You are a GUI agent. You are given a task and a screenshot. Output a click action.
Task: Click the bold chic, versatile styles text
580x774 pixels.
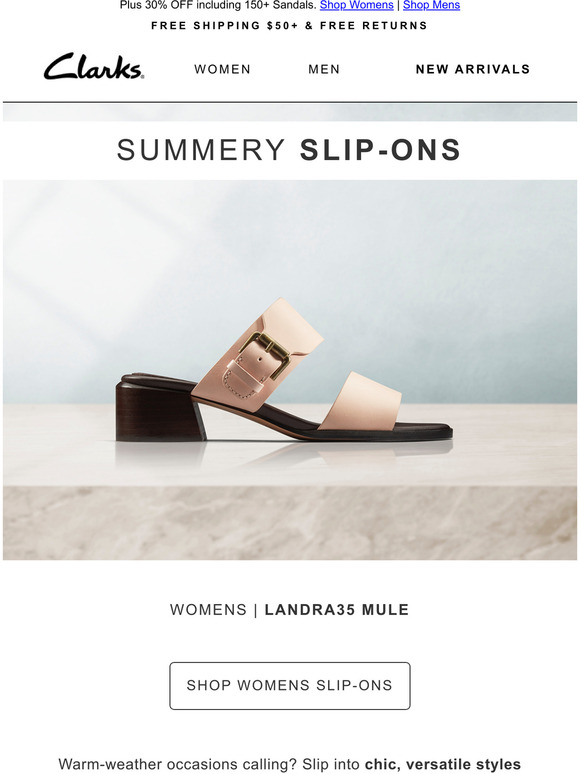(443, 764)
